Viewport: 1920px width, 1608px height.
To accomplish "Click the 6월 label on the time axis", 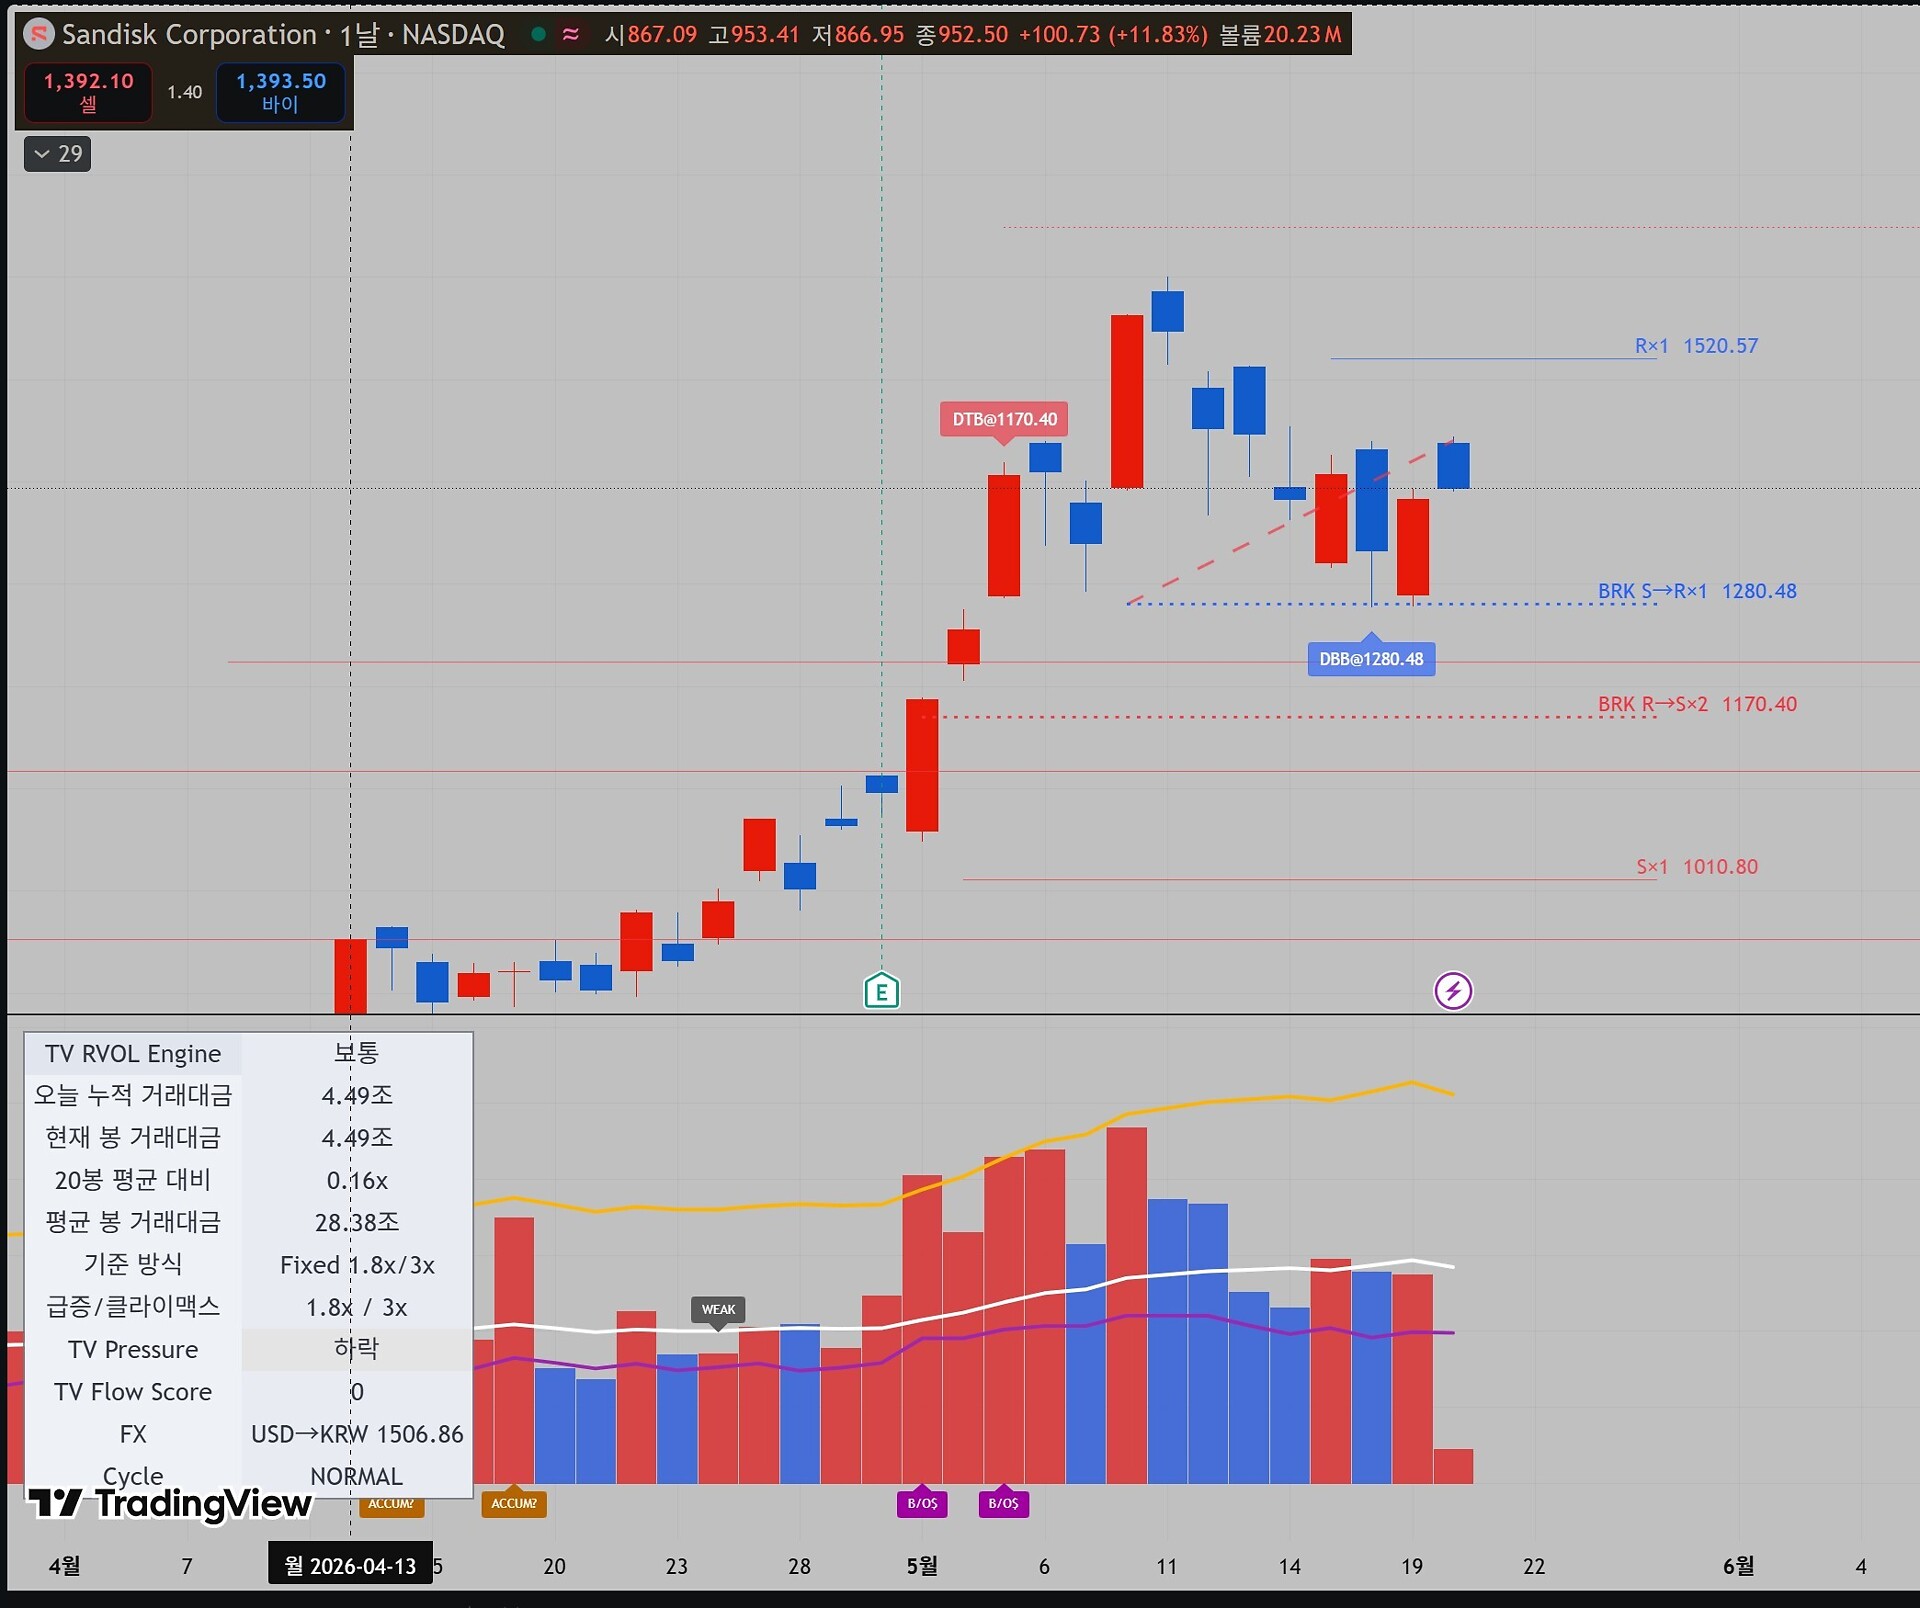I will [1738, 1566].
